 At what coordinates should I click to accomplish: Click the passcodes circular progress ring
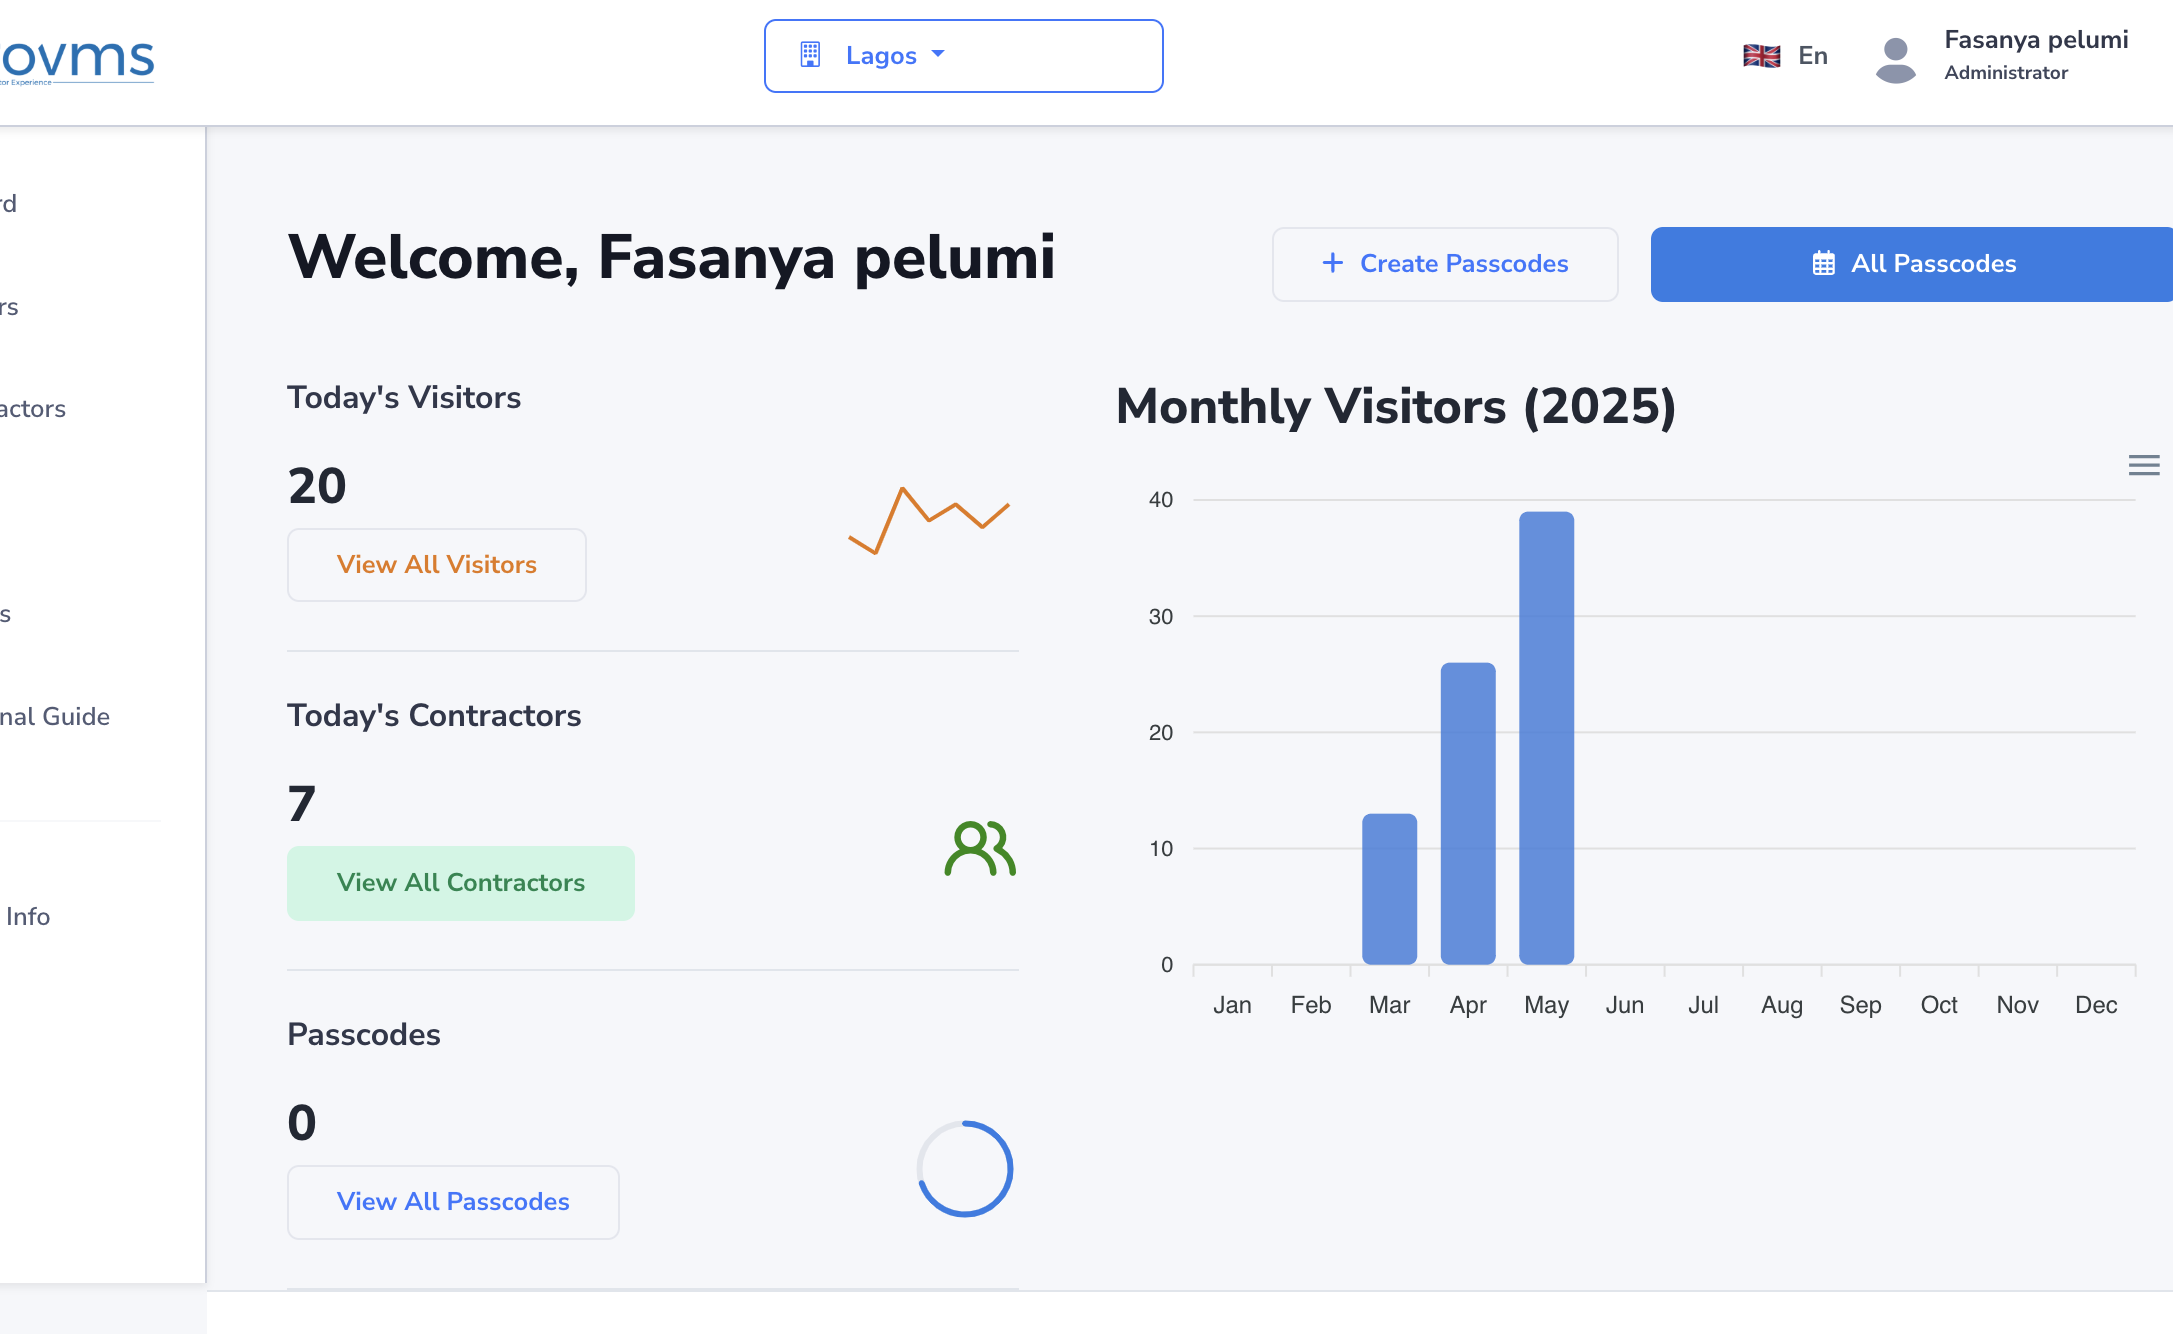coord(965,1169)
